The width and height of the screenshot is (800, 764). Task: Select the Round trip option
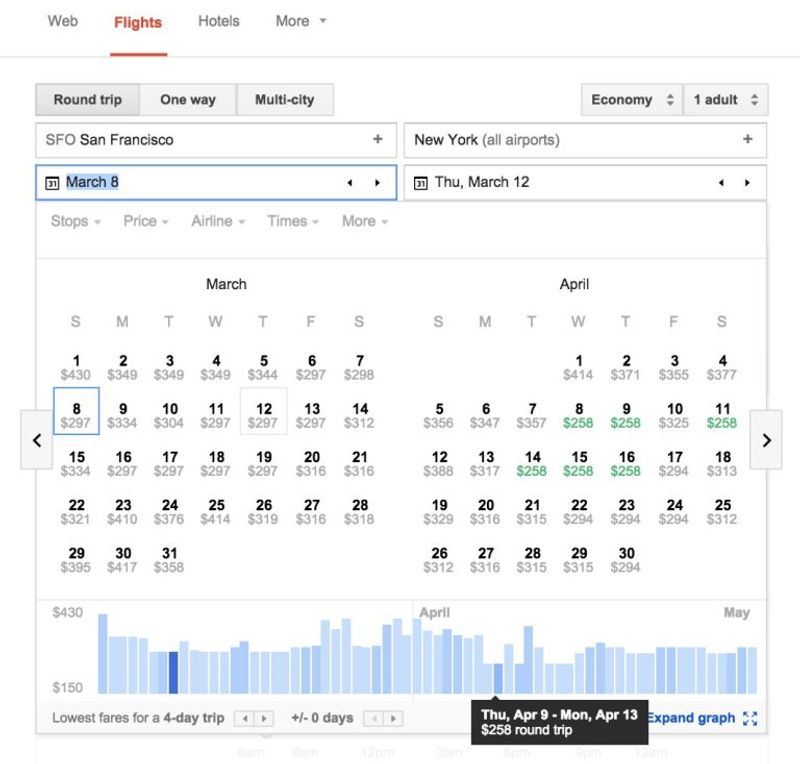87,100
